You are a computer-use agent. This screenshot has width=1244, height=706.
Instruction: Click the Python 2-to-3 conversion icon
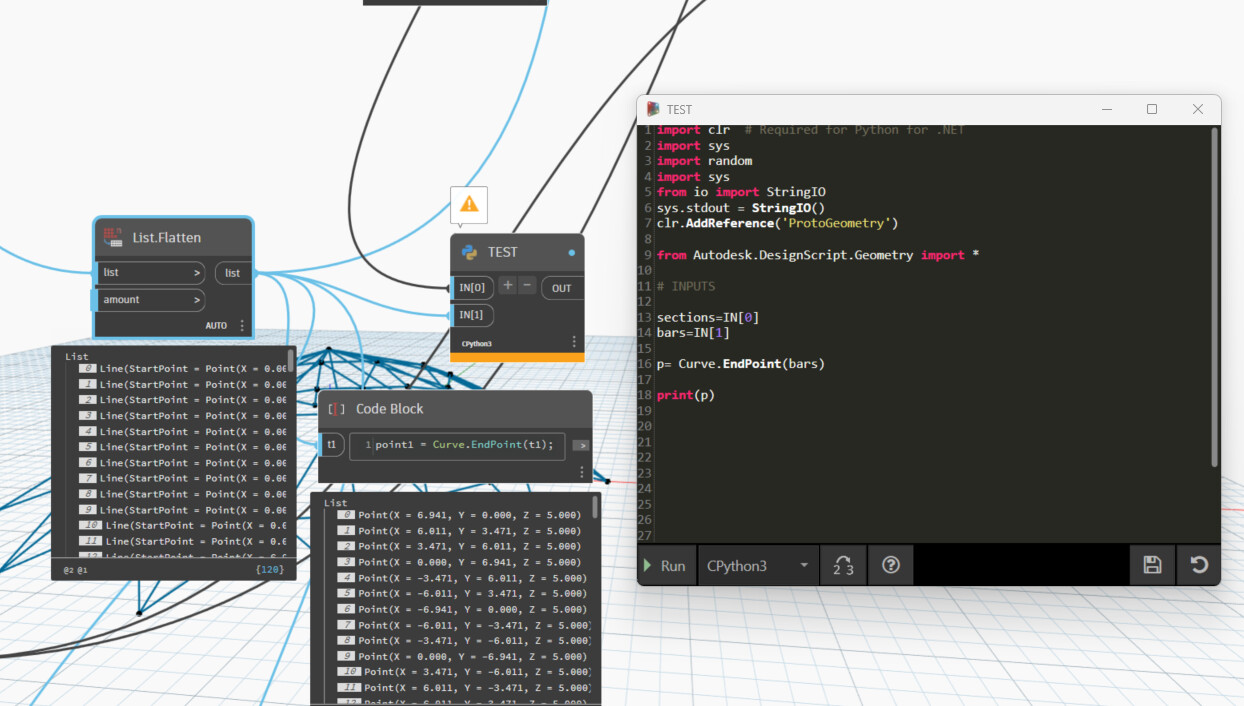point(842,565)
